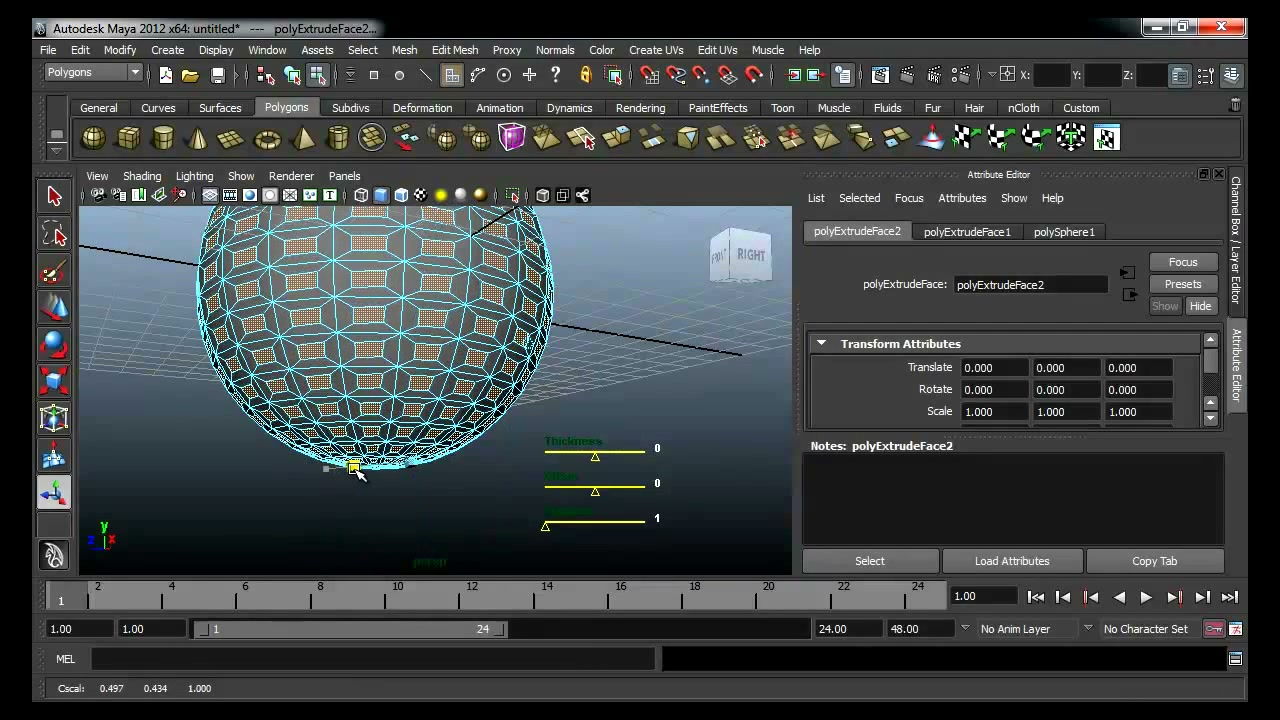Activate the Show Manipulator tool

click(x=54, y=492)
